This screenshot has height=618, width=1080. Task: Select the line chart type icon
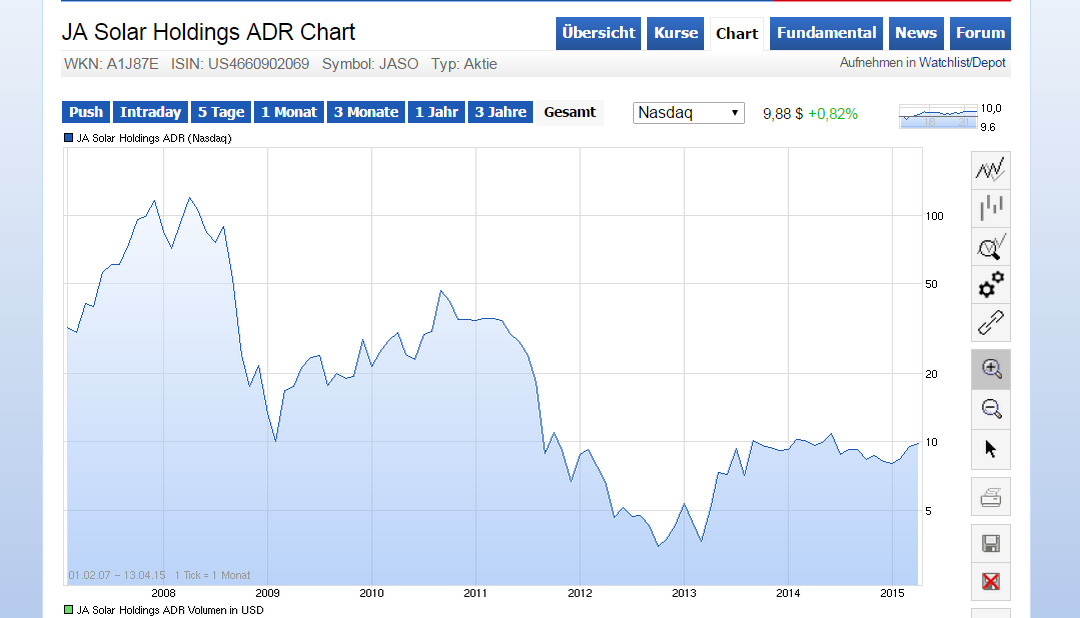[x=991, y=170]
